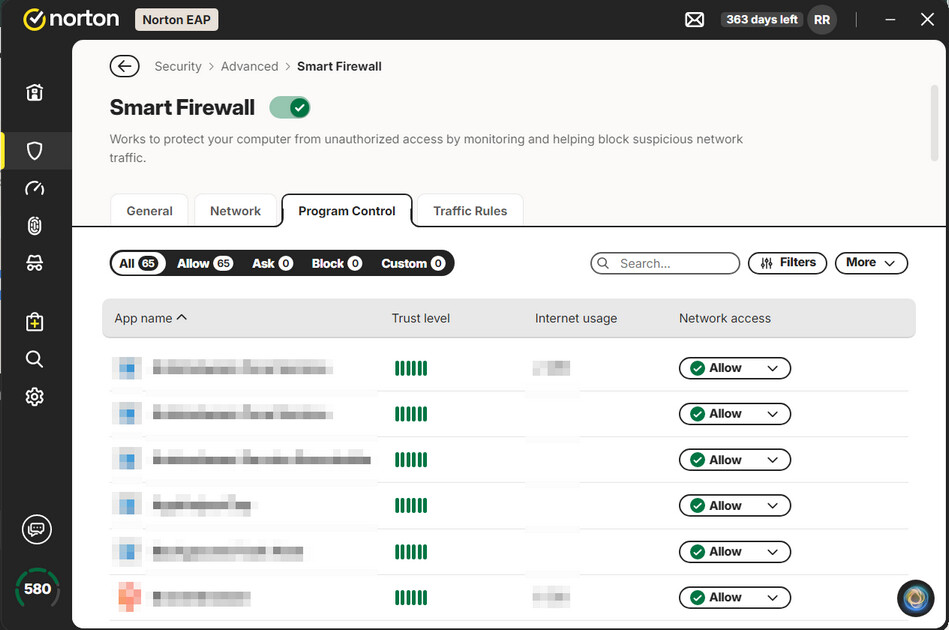Select the Security shield sidebar icon

tap(34, 150)
